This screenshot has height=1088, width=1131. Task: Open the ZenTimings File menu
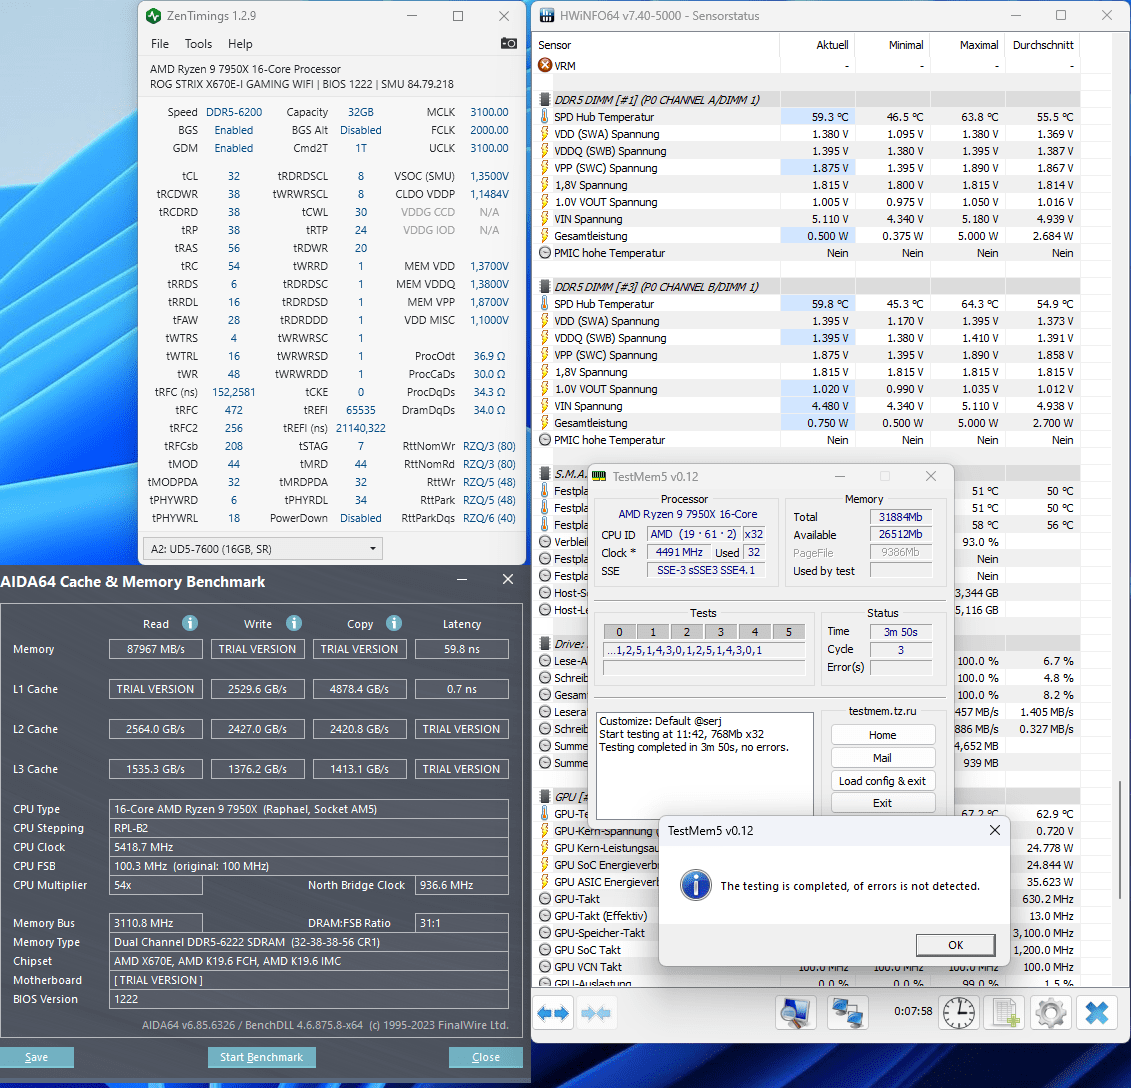coord(159,43)
